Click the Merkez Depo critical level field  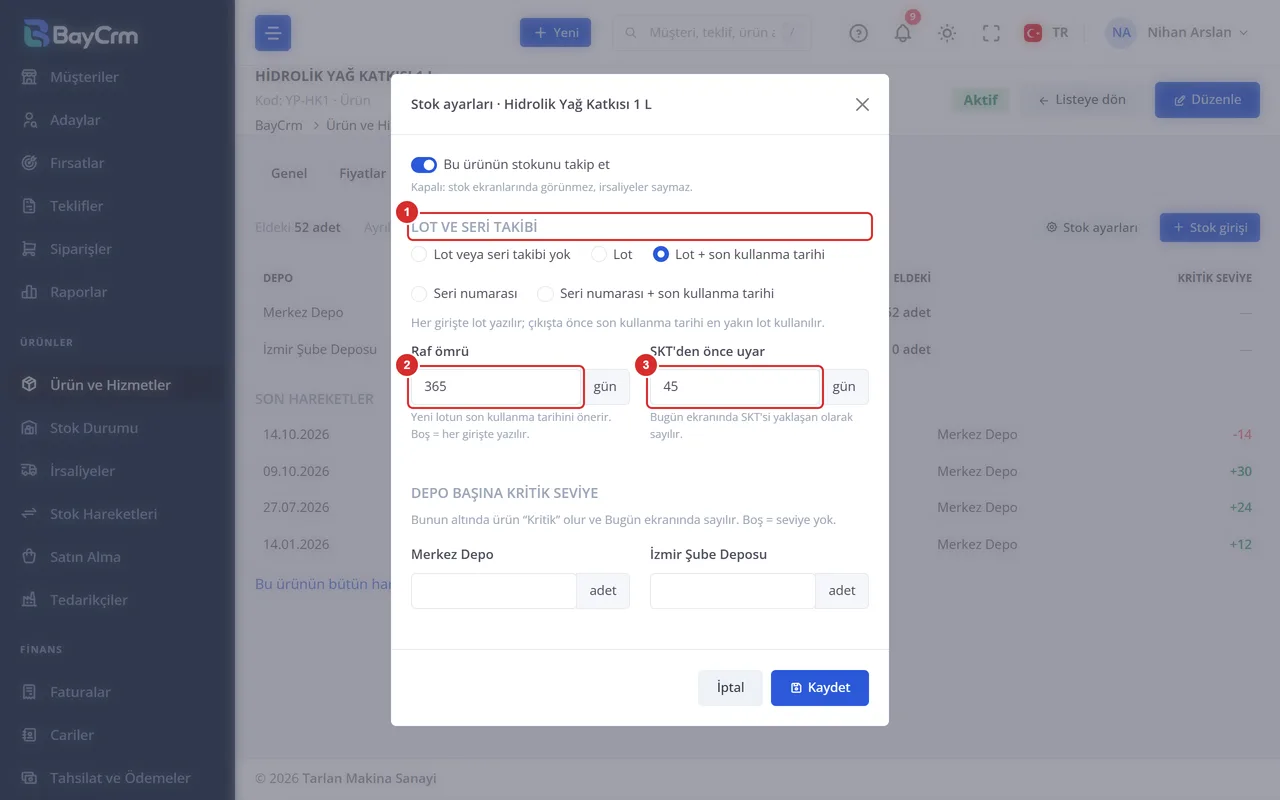pyautogui.click(x=494, y=591)
